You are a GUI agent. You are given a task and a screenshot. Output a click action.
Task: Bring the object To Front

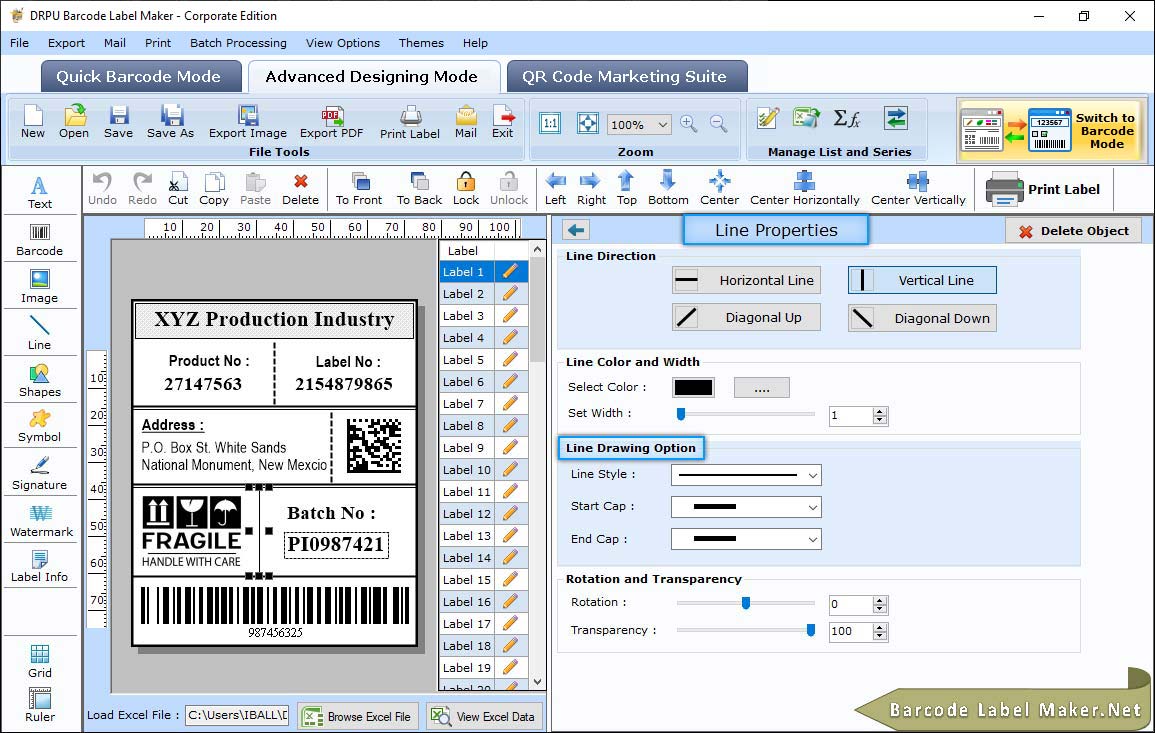(359, 189)
